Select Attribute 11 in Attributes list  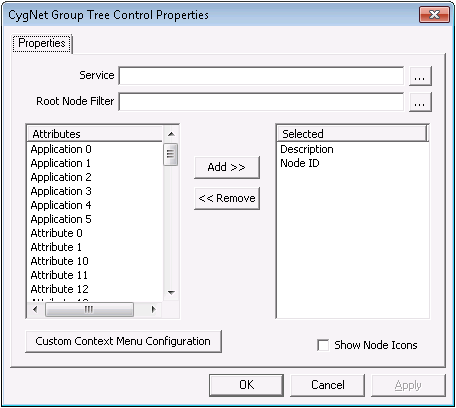pyautogui.click(x=59, y=275)
